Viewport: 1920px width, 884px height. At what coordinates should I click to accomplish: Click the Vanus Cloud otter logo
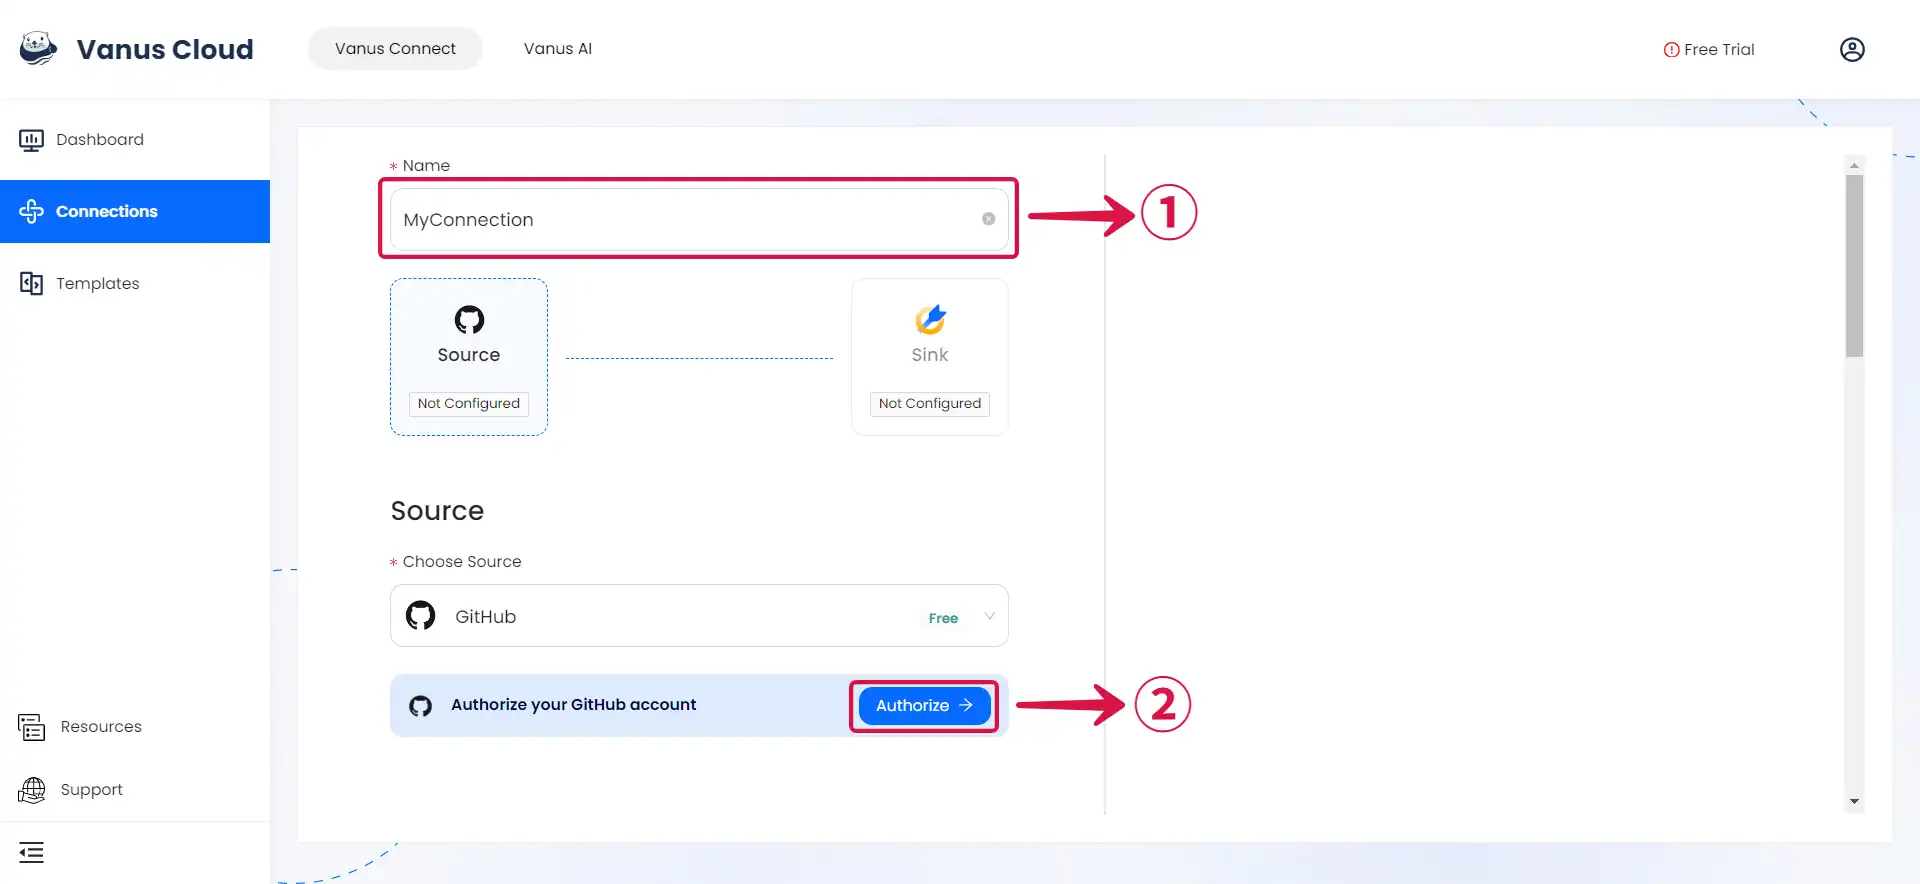click(x=38, y=48)
